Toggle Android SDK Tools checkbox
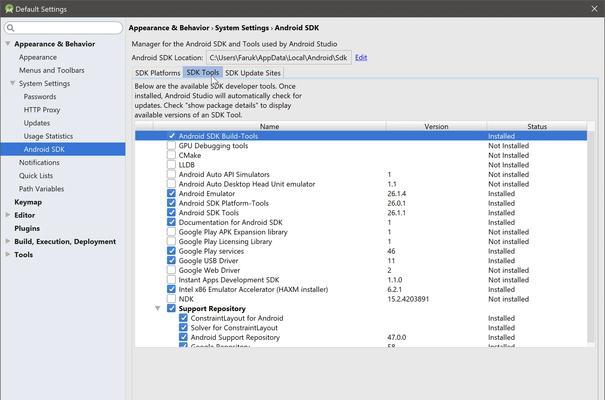The image size is (605, 400). pyautogui.click(x=171, y=213)
